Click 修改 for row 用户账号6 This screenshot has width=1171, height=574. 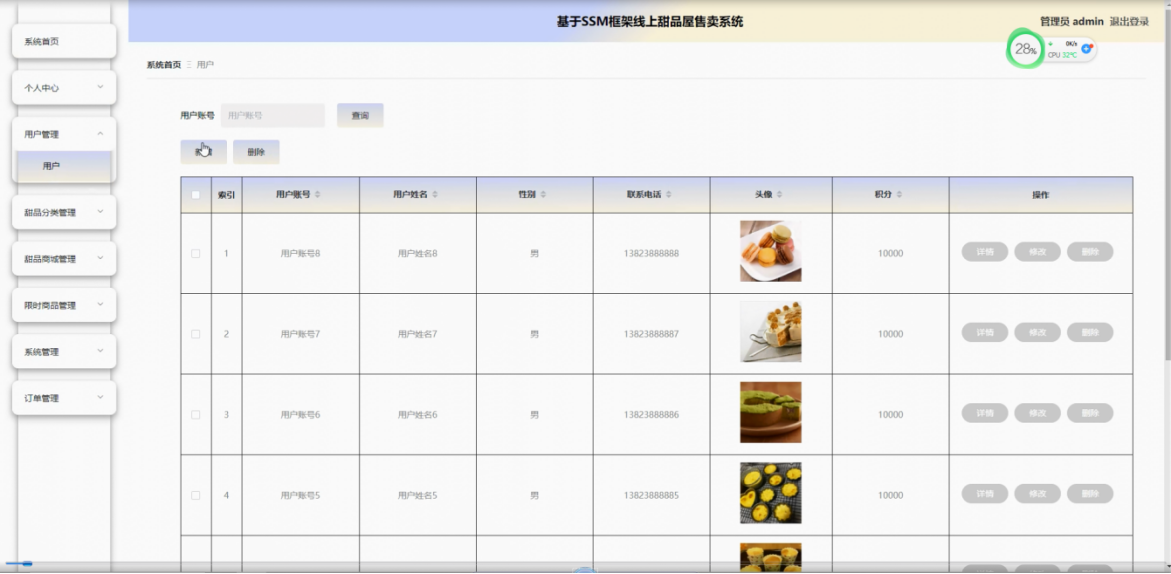pyautogui.click(x=1037, y=413)
